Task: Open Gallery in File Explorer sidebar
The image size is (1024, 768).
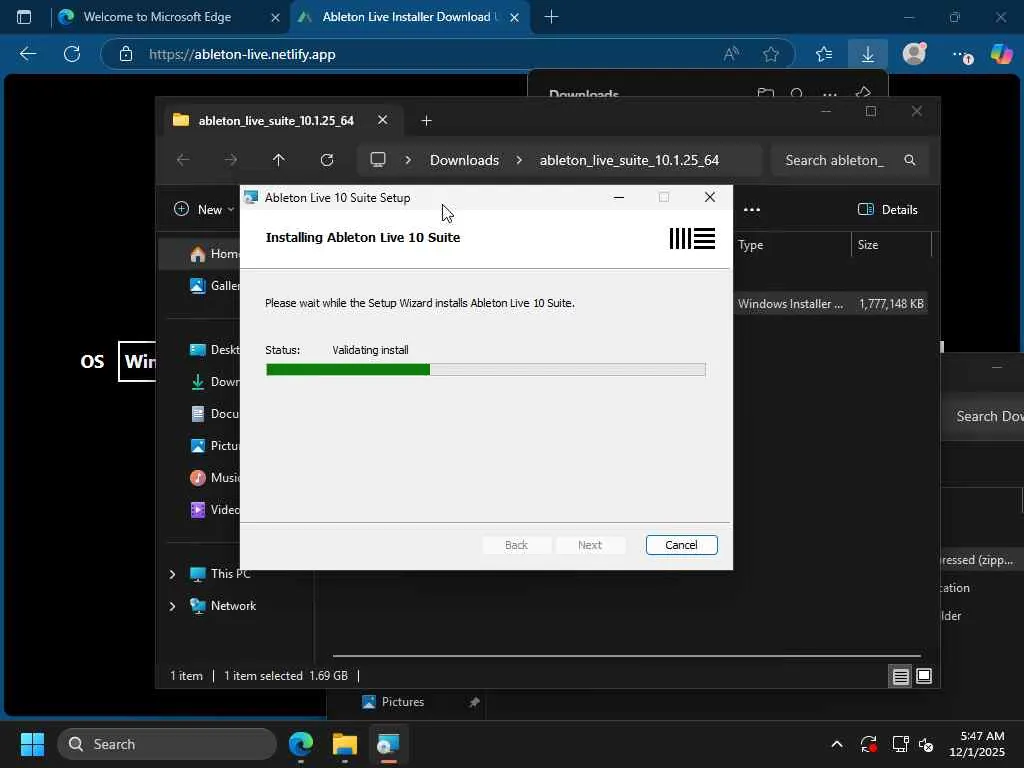Action: (216, 285)
